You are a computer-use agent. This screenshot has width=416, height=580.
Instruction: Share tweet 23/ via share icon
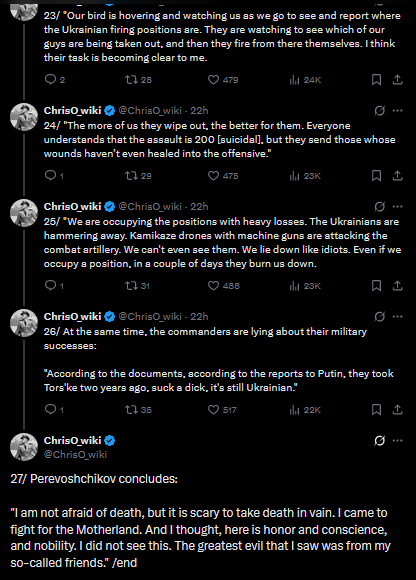tap(398, 80)
